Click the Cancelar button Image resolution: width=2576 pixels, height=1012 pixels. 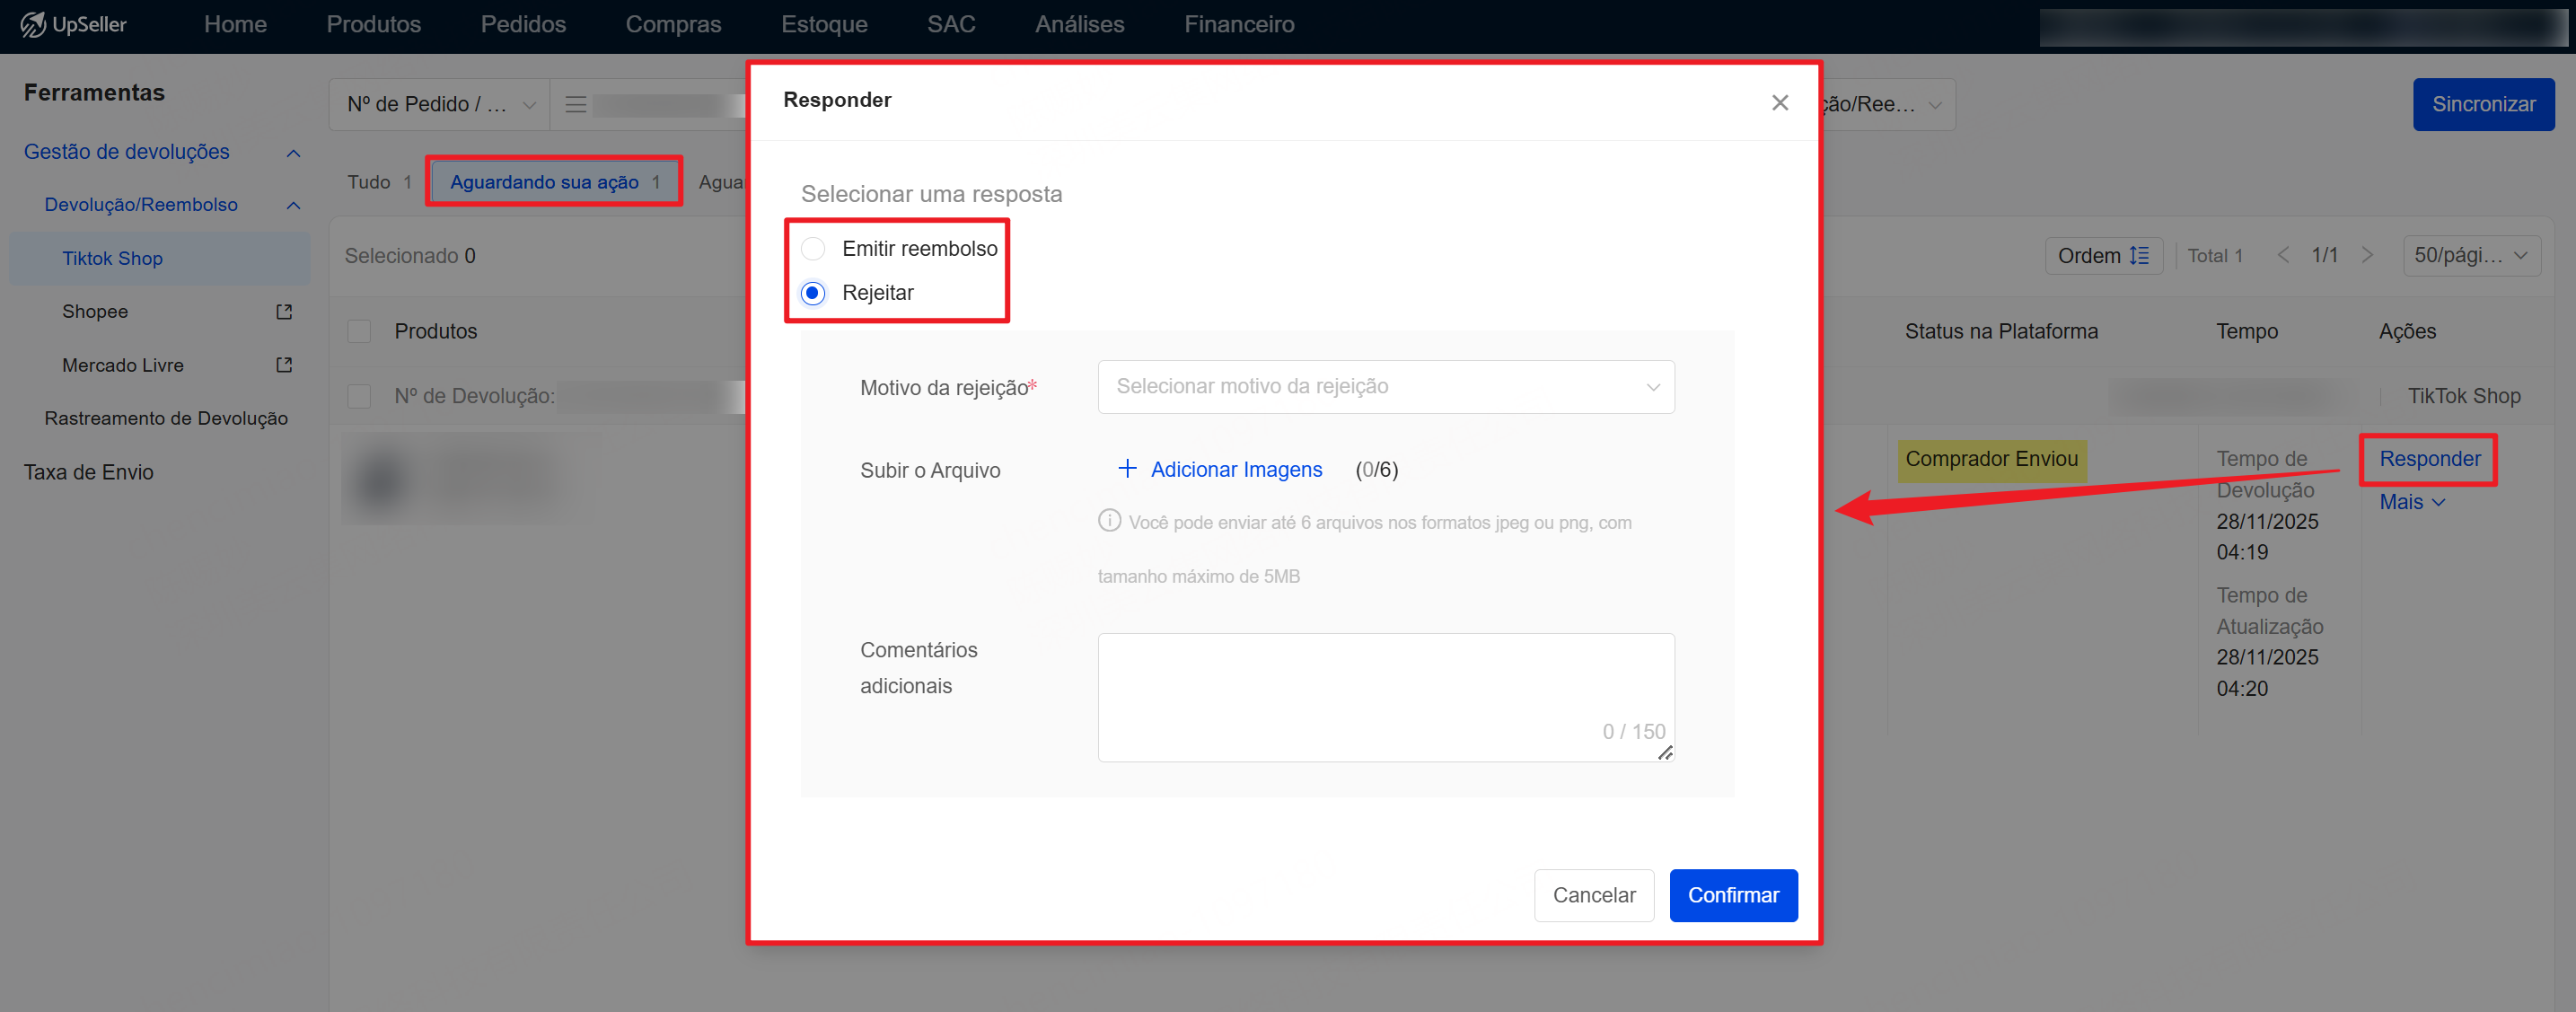[x=1593, y=895]
